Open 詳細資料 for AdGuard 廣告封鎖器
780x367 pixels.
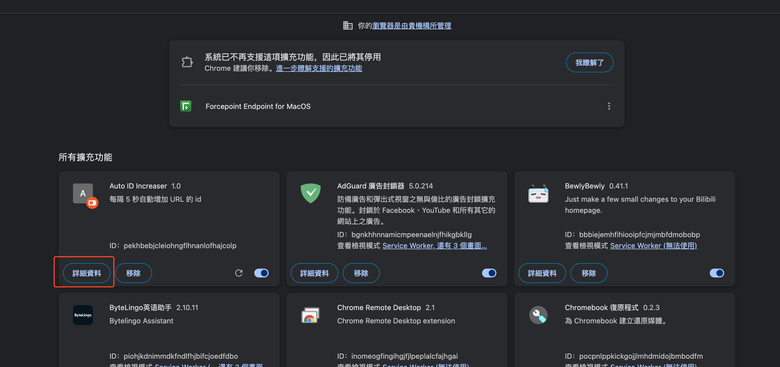(x=314, y=273)
